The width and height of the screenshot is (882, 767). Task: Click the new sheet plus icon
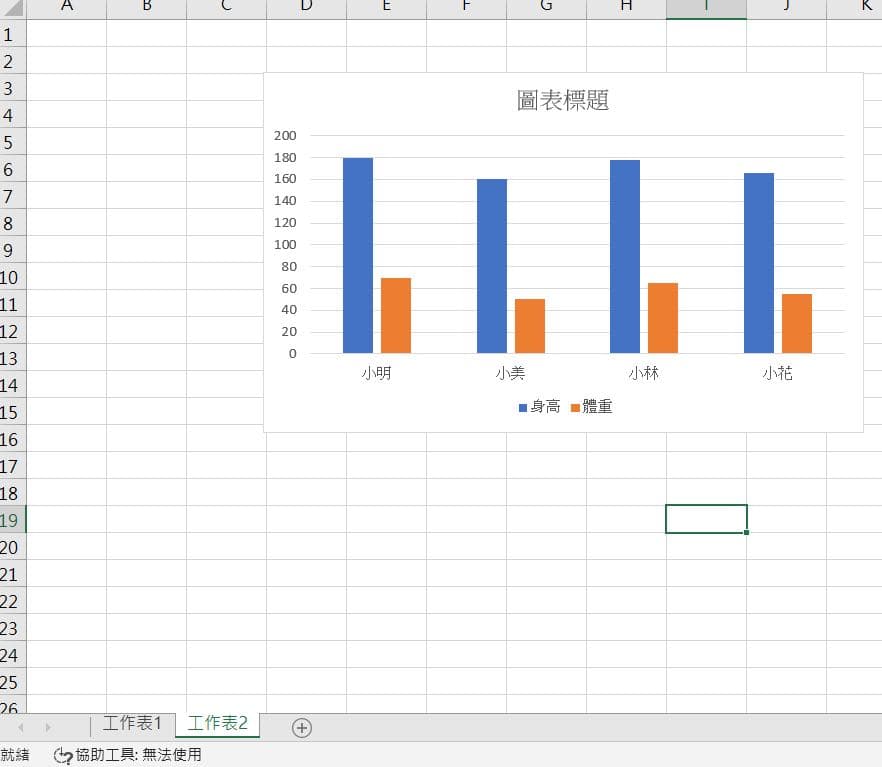click(300, 728)
